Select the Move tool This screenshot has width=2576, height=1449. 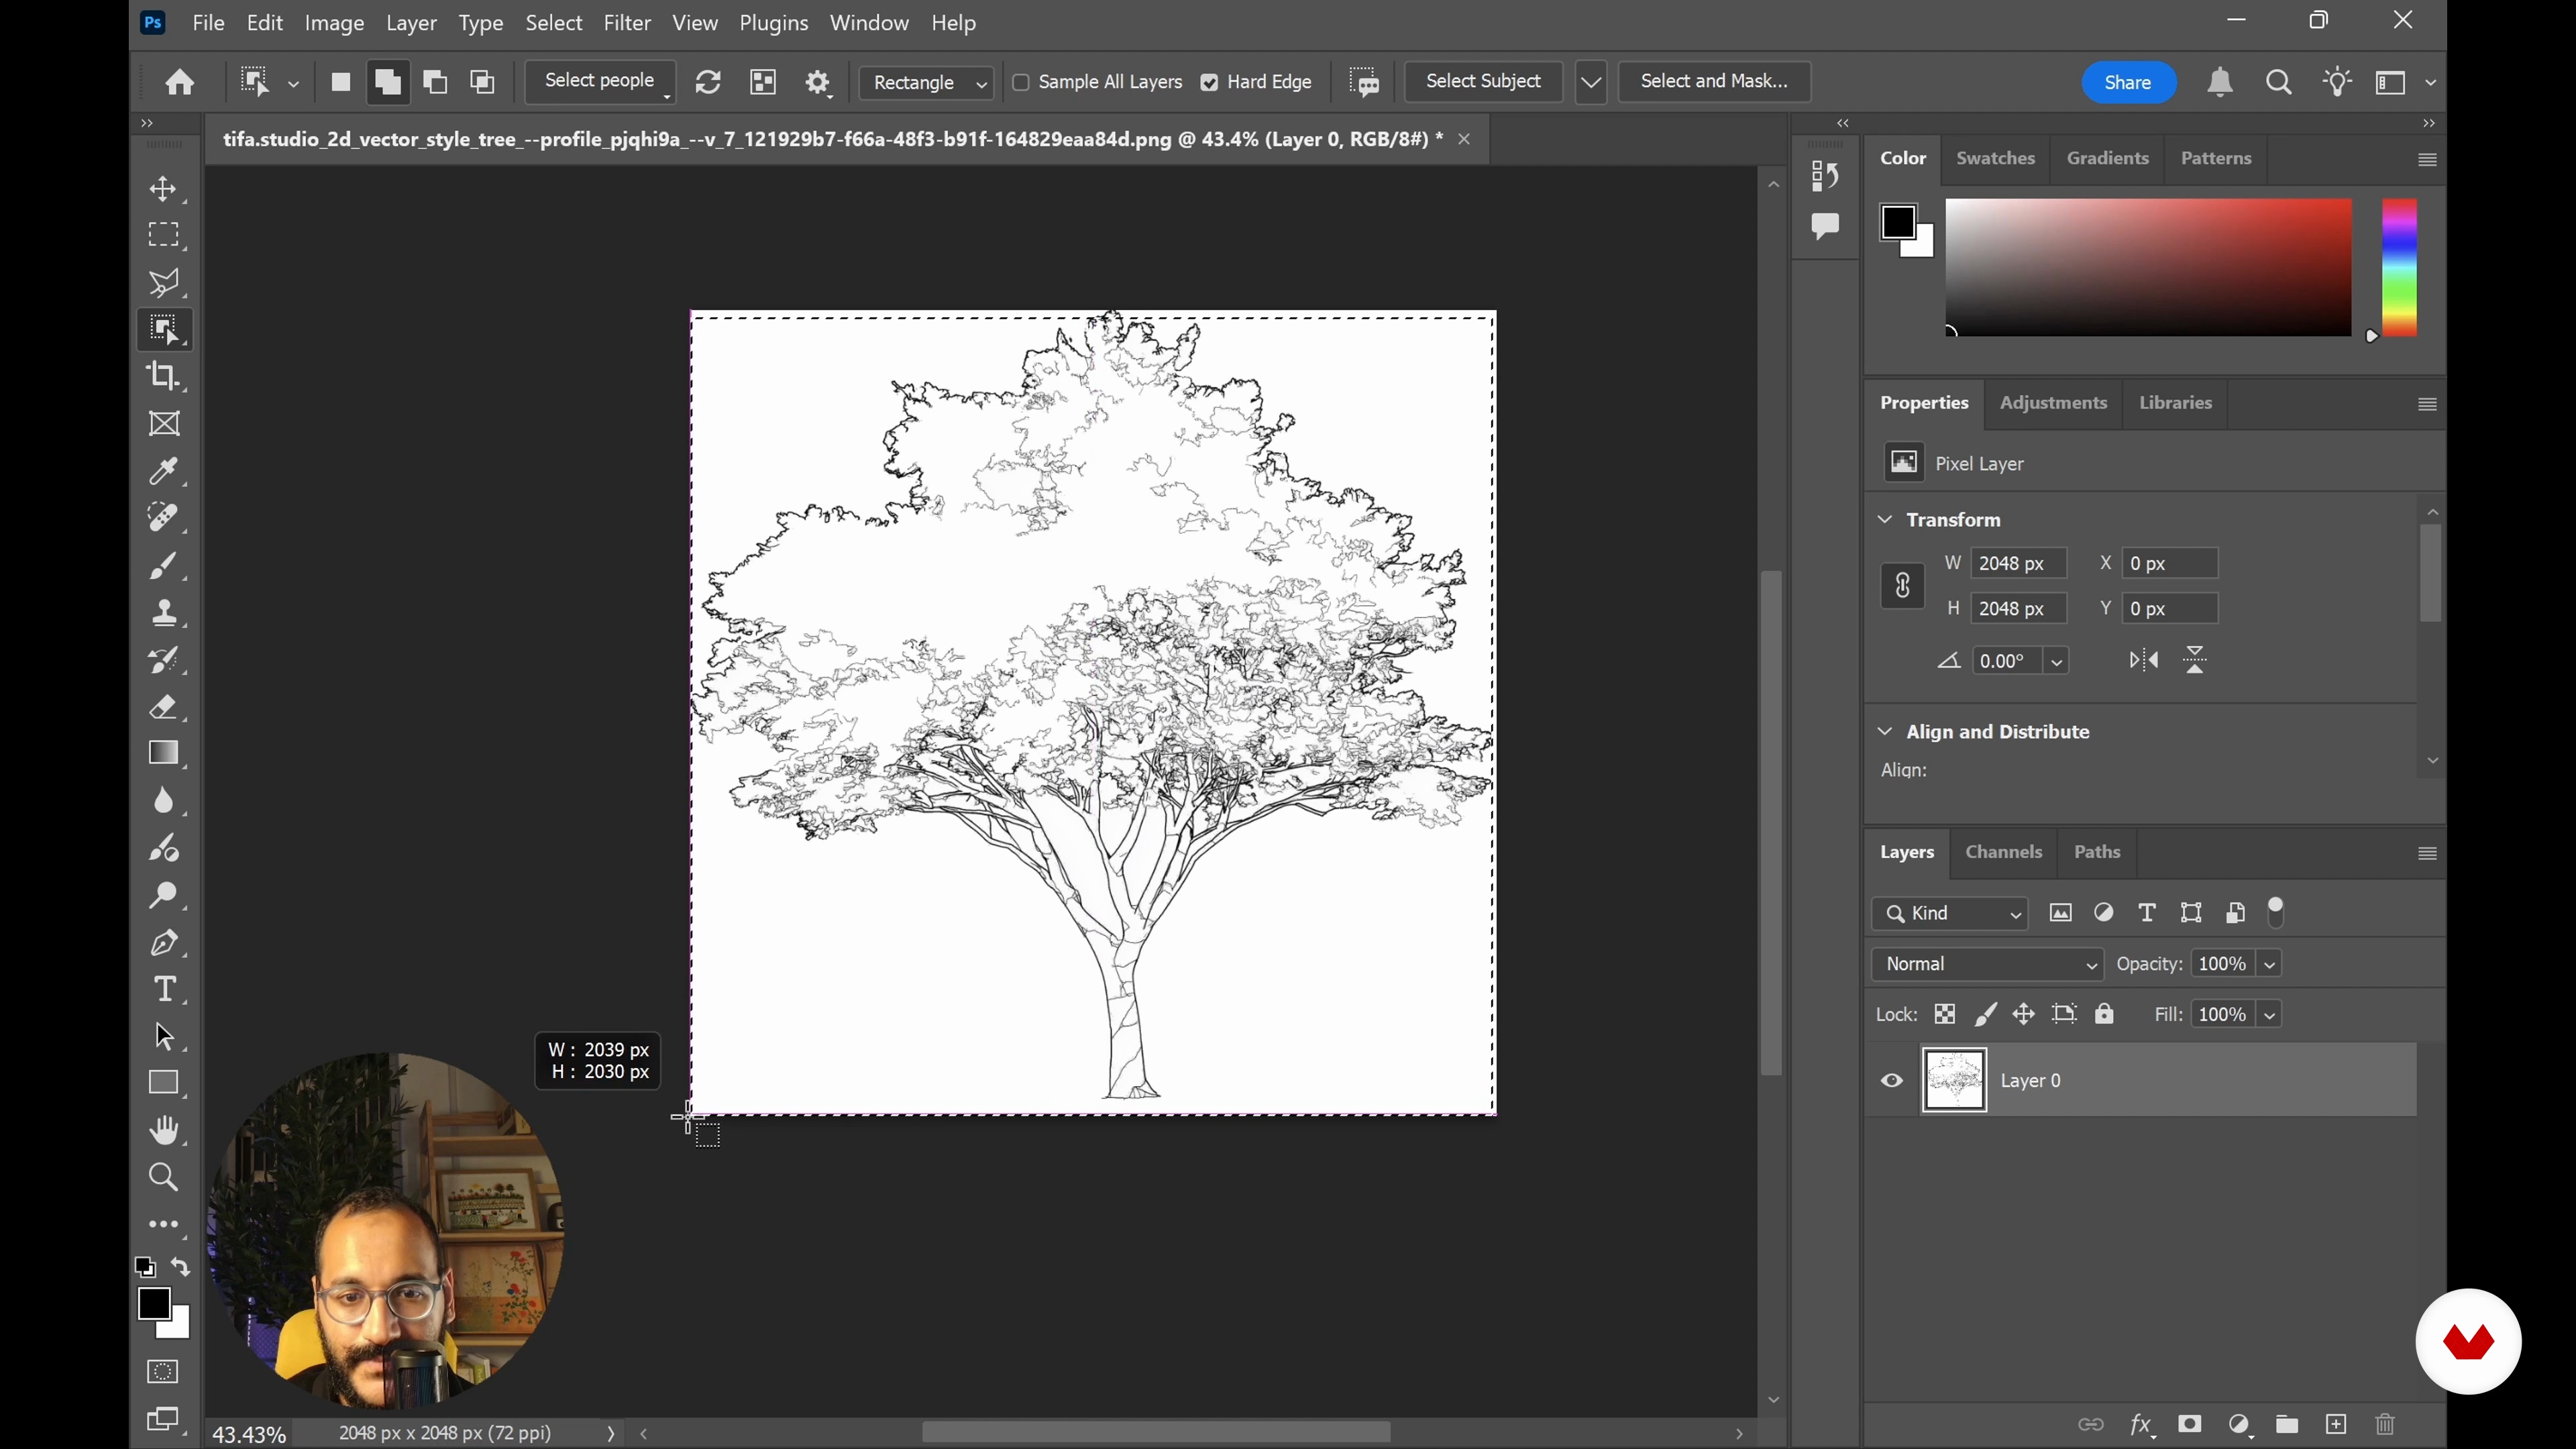pyautogui.click(x=163, y=189)
